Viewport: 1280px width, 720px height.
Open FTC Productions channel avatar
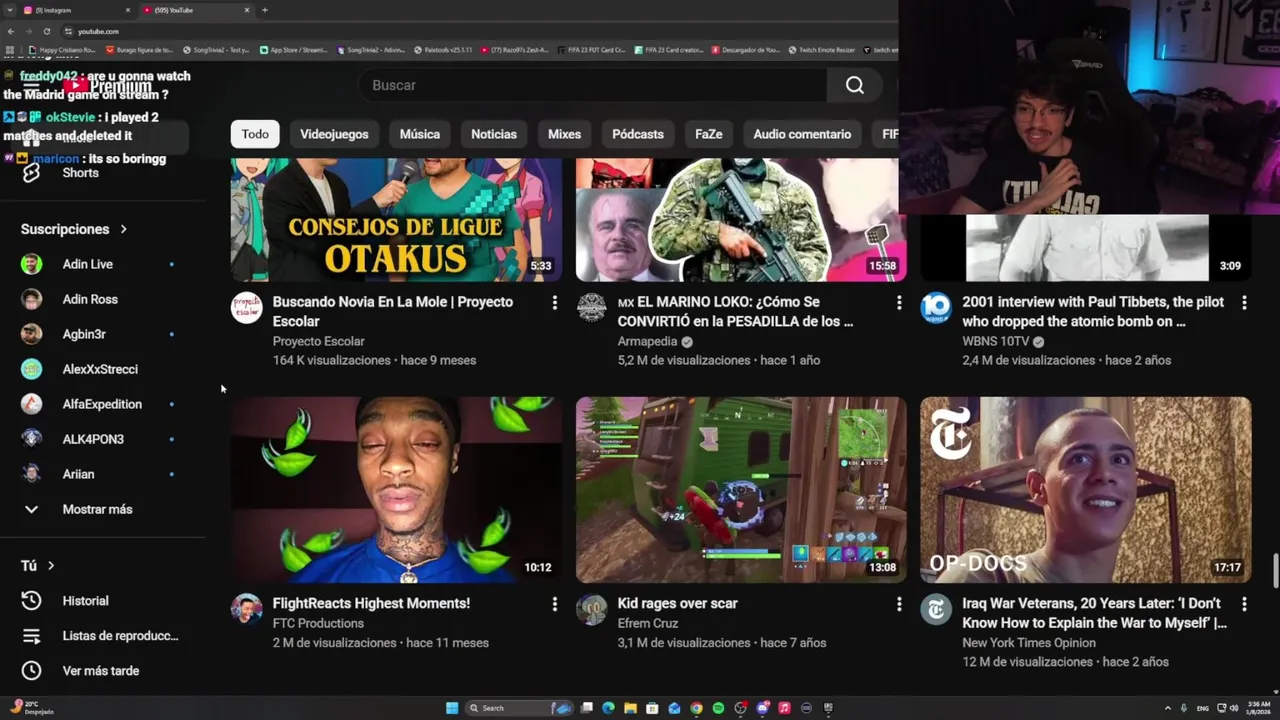coord(246,609)
